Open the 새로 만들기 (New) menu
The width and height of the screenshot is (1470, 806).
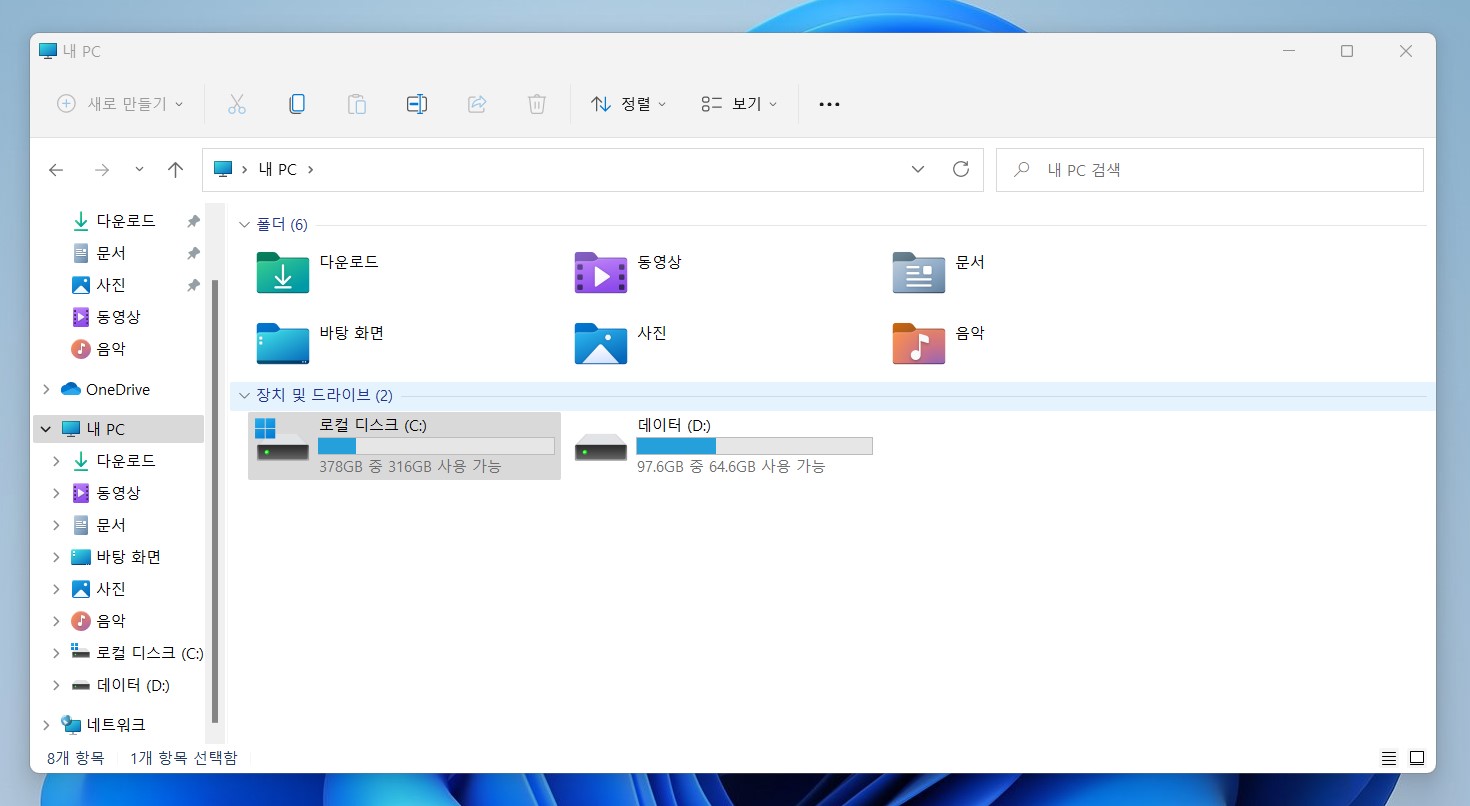(x=118, y=103)
